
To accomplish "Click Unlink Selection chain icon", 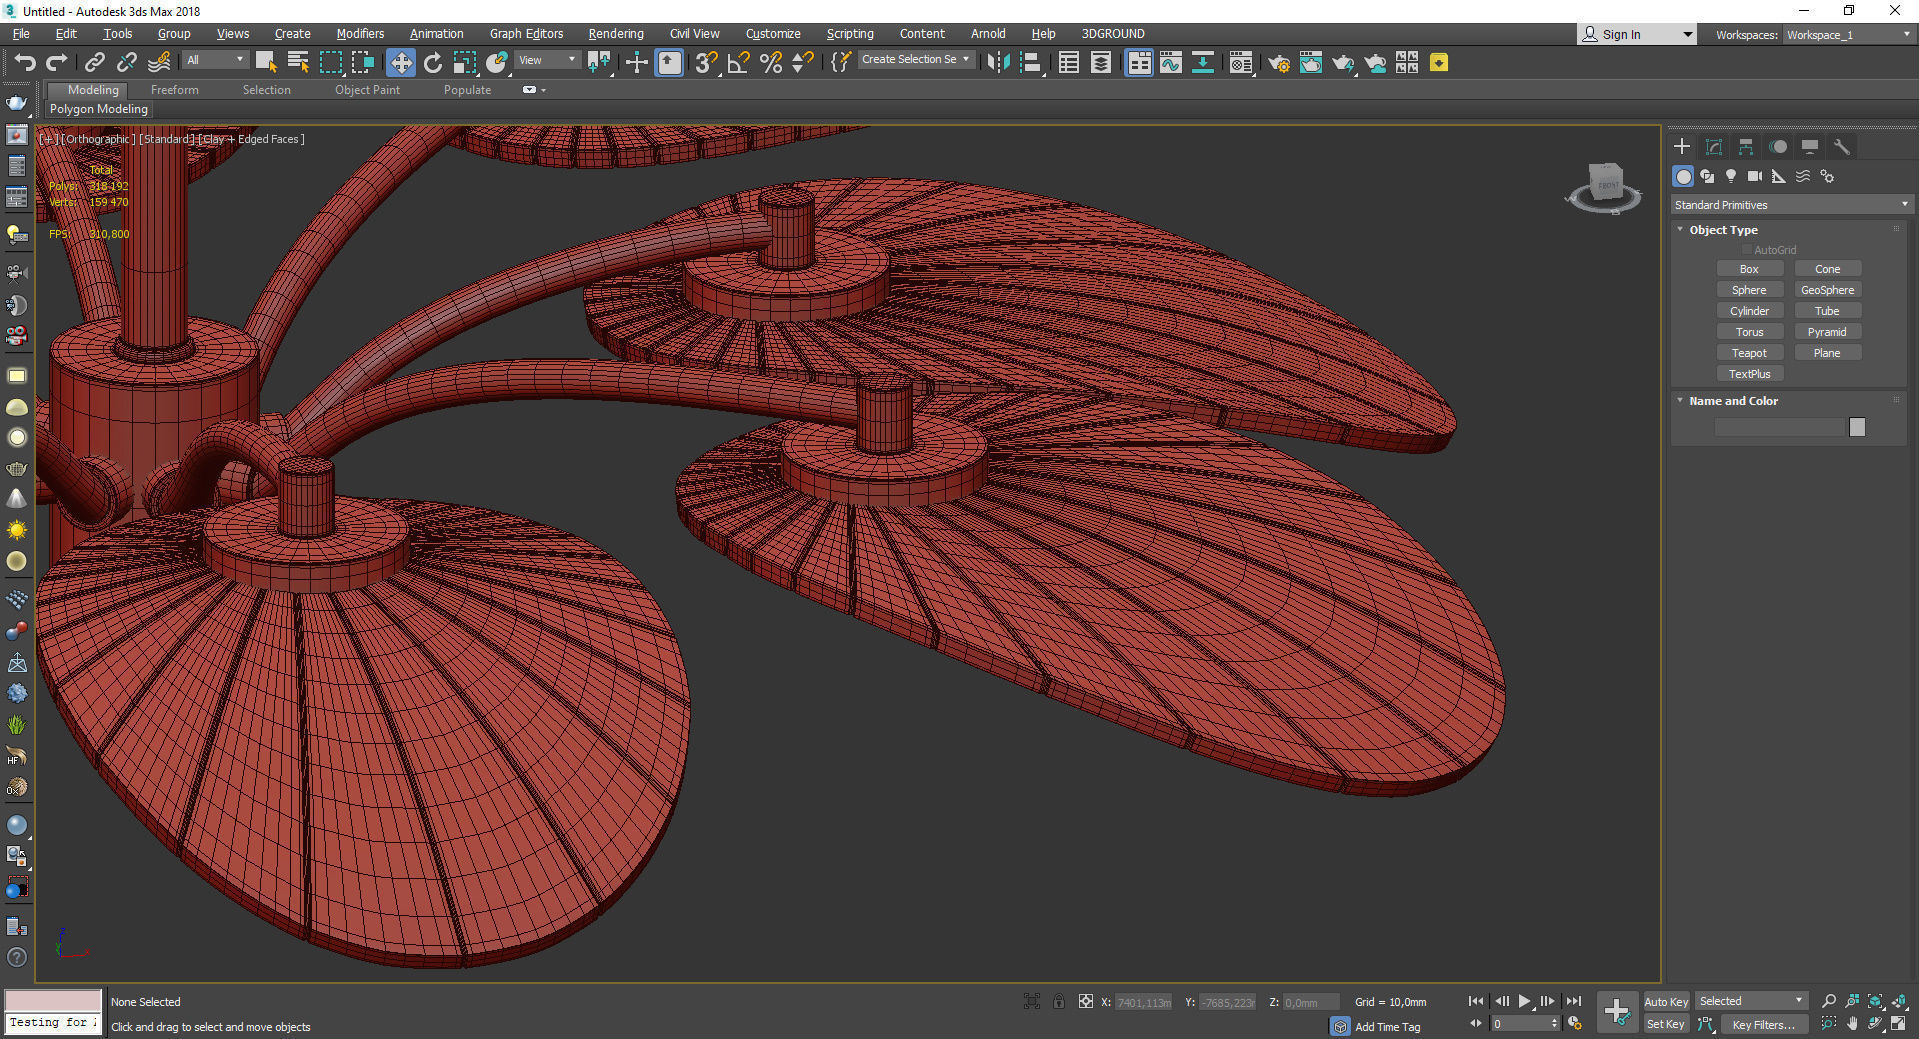I will pos(126,63).
